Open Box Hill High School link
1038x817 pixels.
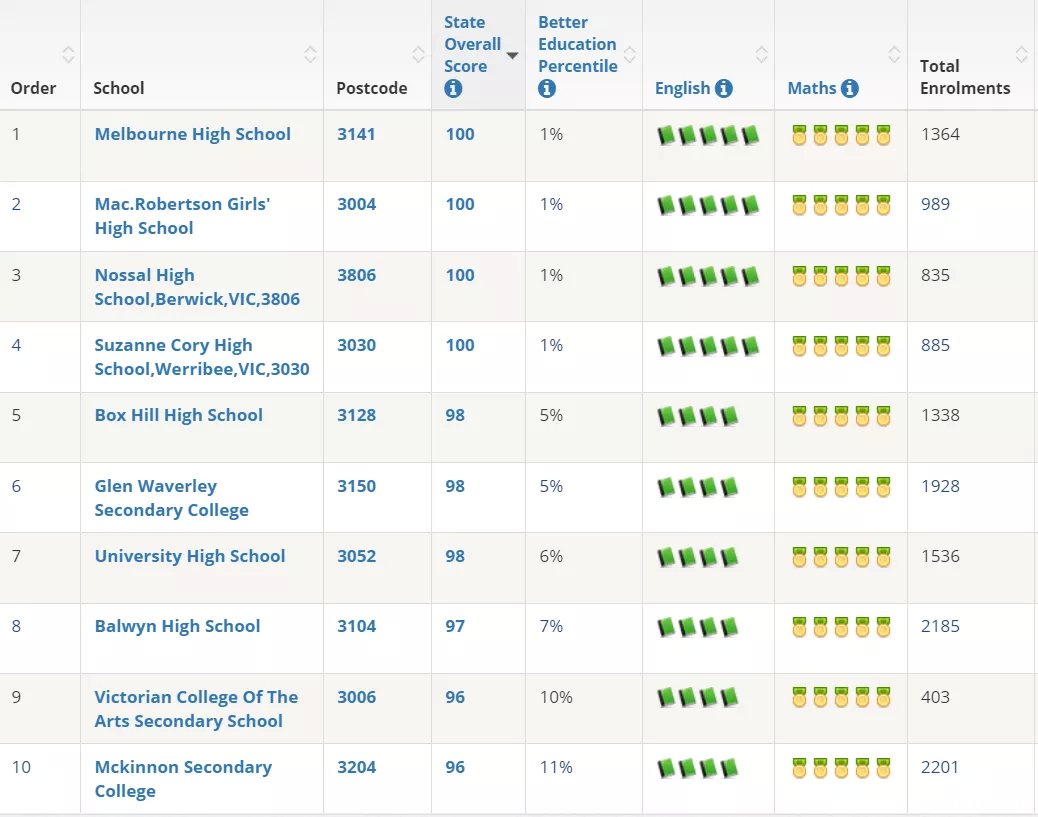(179, 415)
